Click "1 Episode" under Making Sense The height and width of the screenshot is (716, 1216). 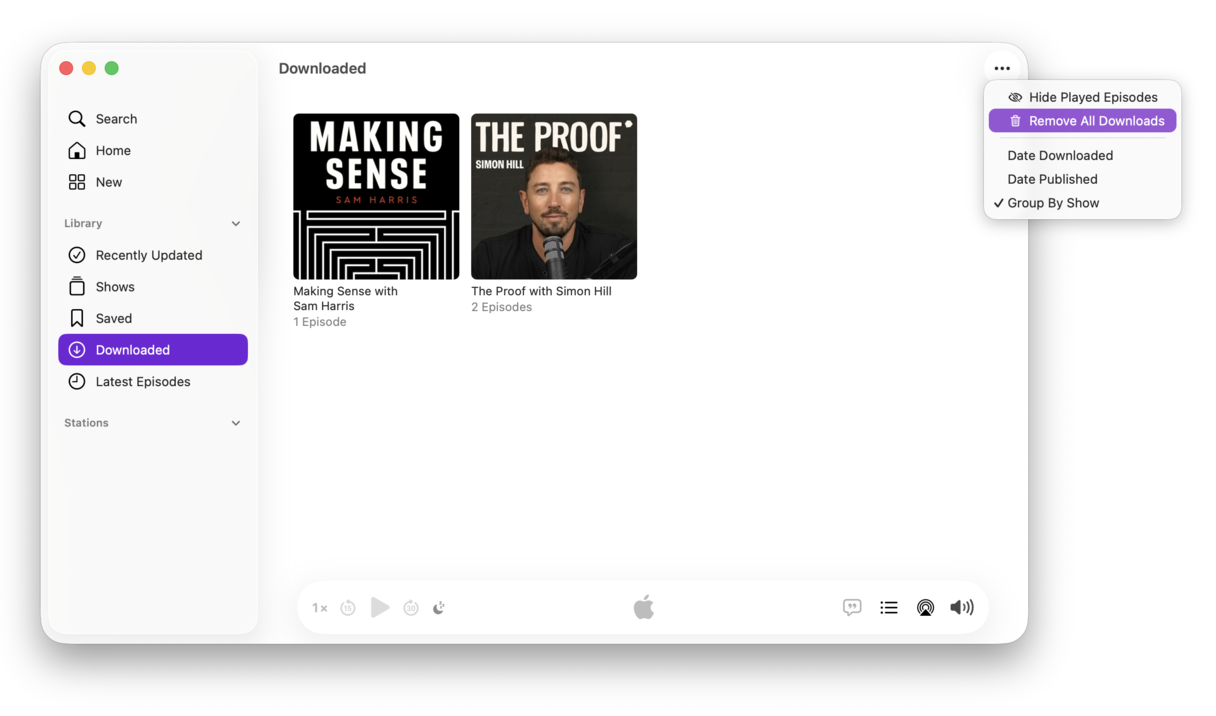click(320, 322)
